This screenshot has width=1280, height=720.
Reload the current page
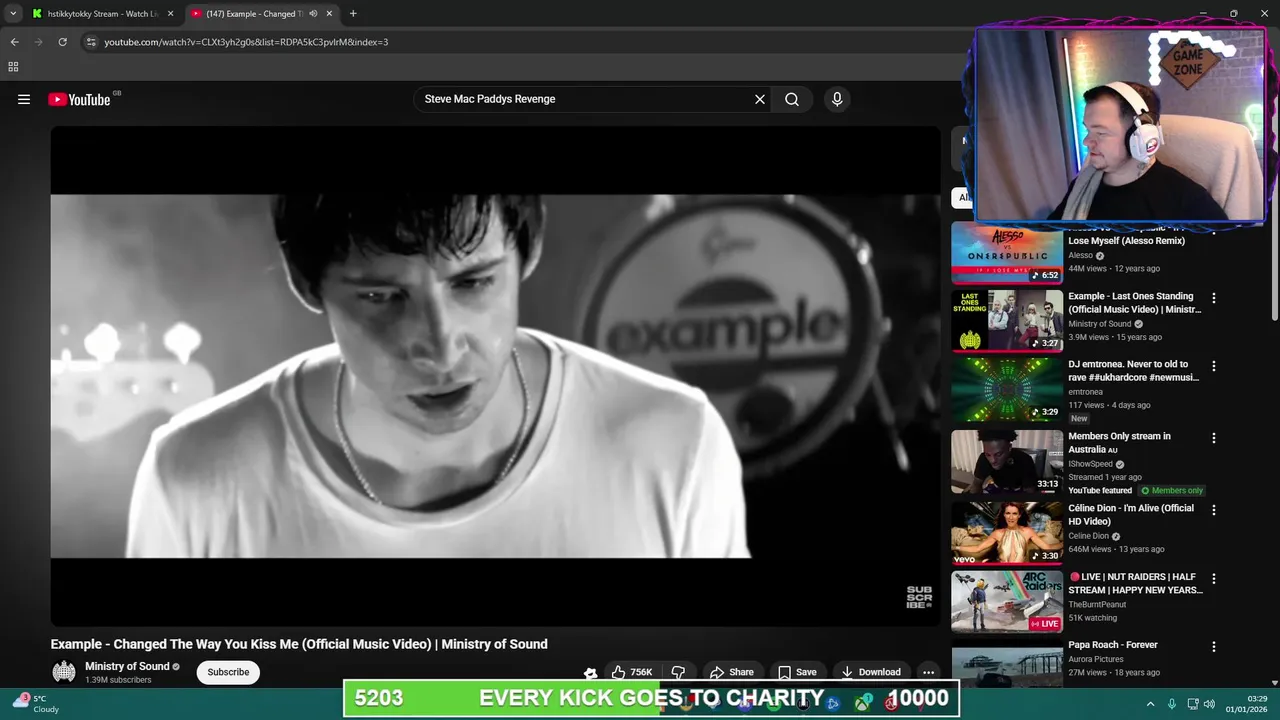(x=62, y=42)
